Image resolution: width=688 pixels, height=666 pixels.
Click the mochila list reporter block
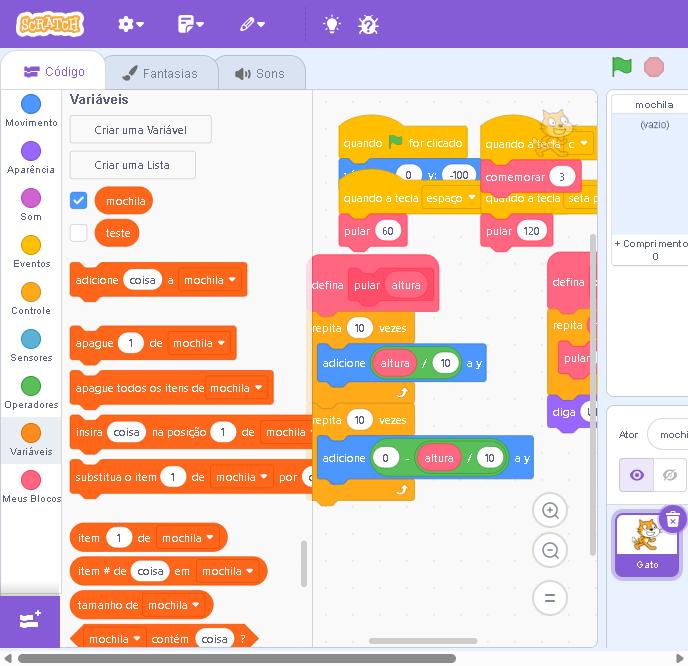tap(124, 201)
